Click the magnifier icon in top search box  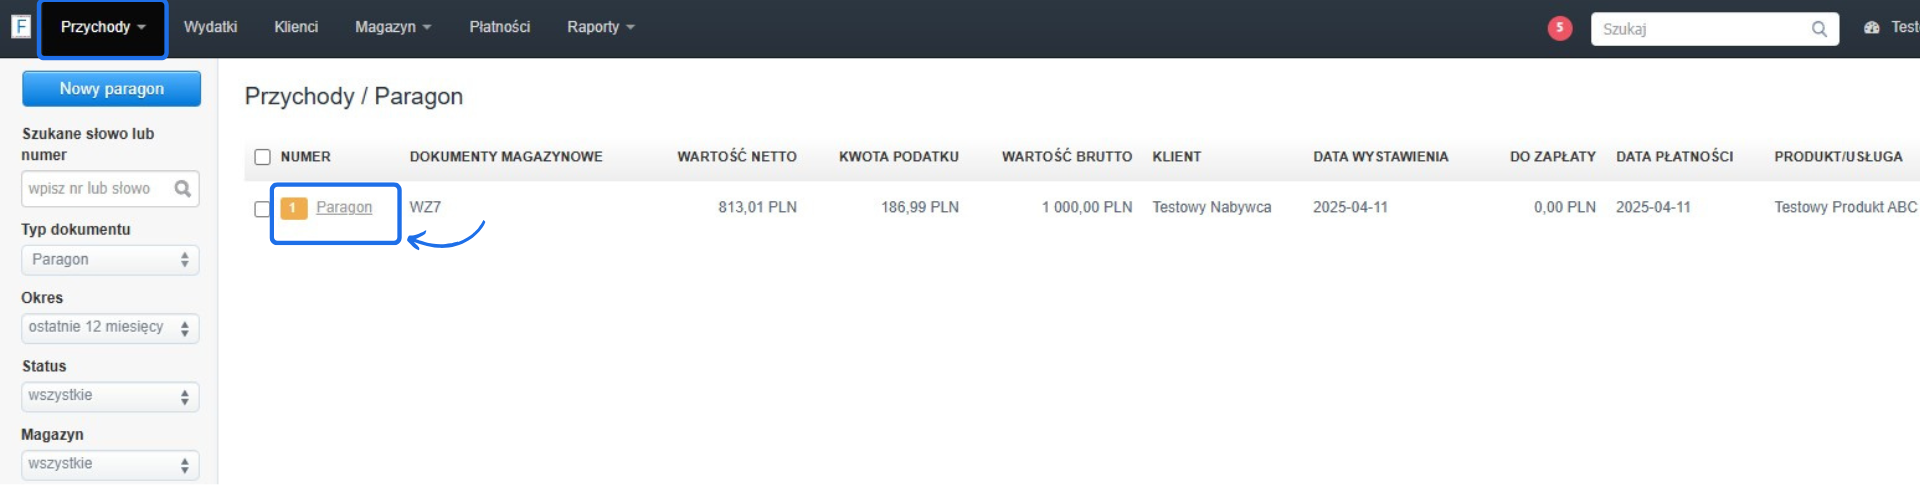point(1819,29)
